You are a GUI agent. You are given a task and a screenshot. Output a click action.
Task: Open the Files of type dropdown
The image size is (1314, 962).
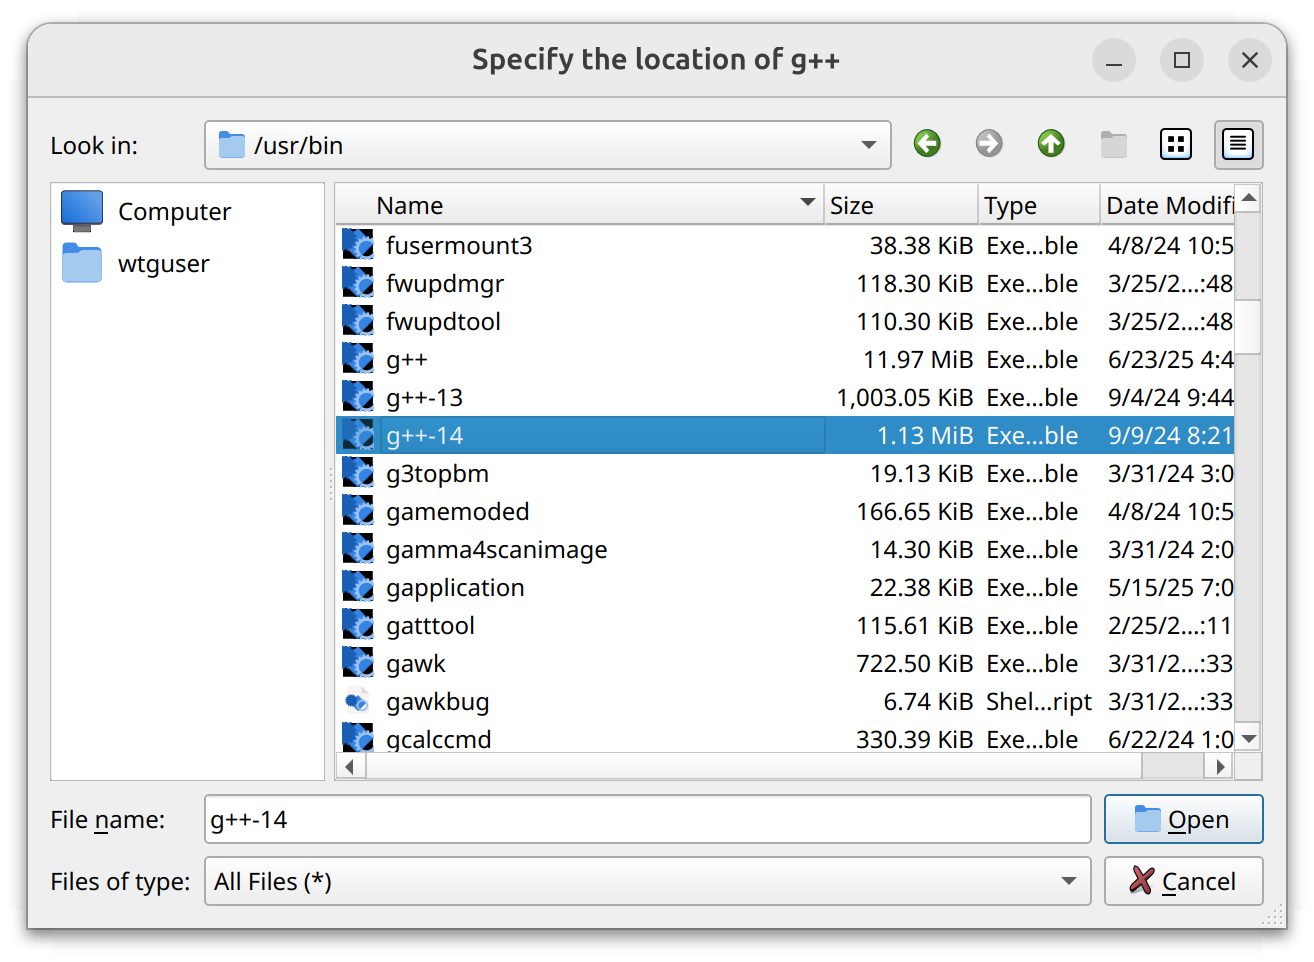[x=1068, y=881]
